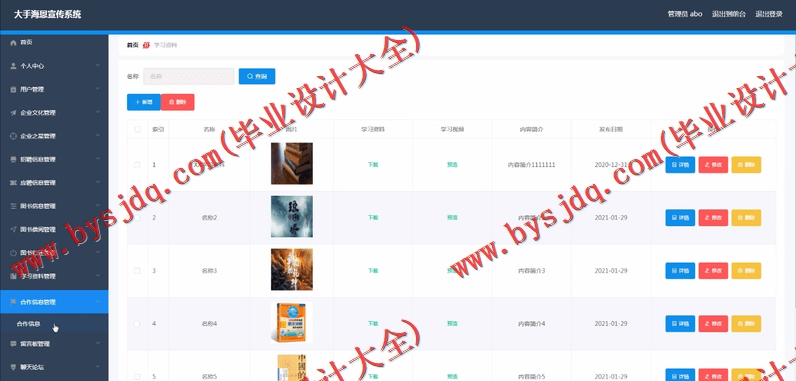Click 详情 icon in row 1
Screen dimensions: 796x381
click(674, 165)
